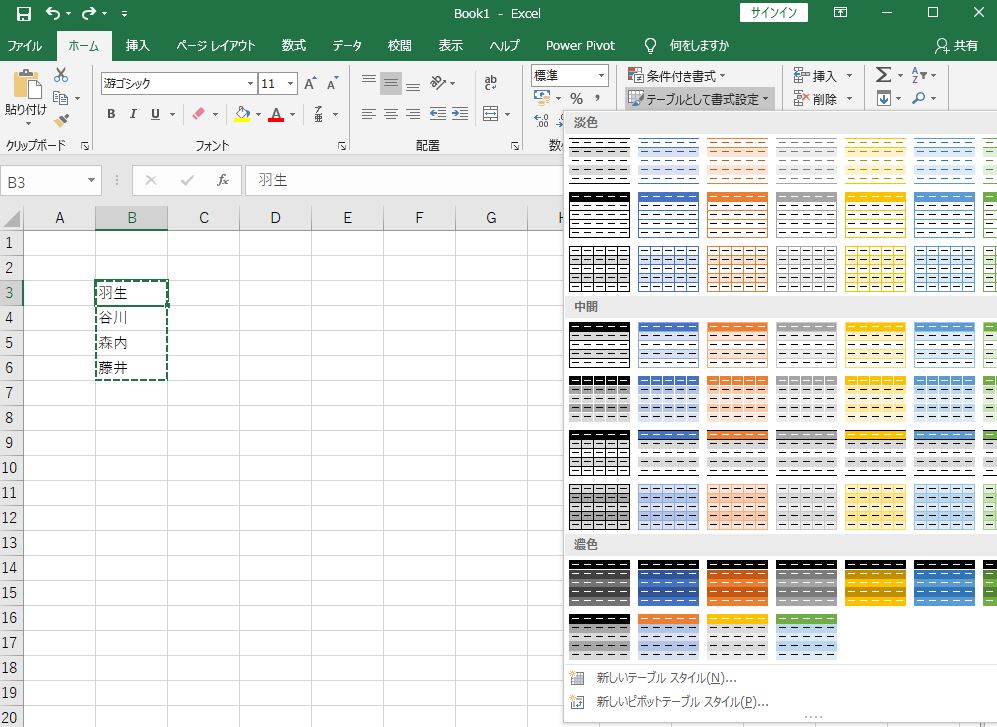Open the ファイル tab
997x727 pixels.
click(x=24, y=45)
